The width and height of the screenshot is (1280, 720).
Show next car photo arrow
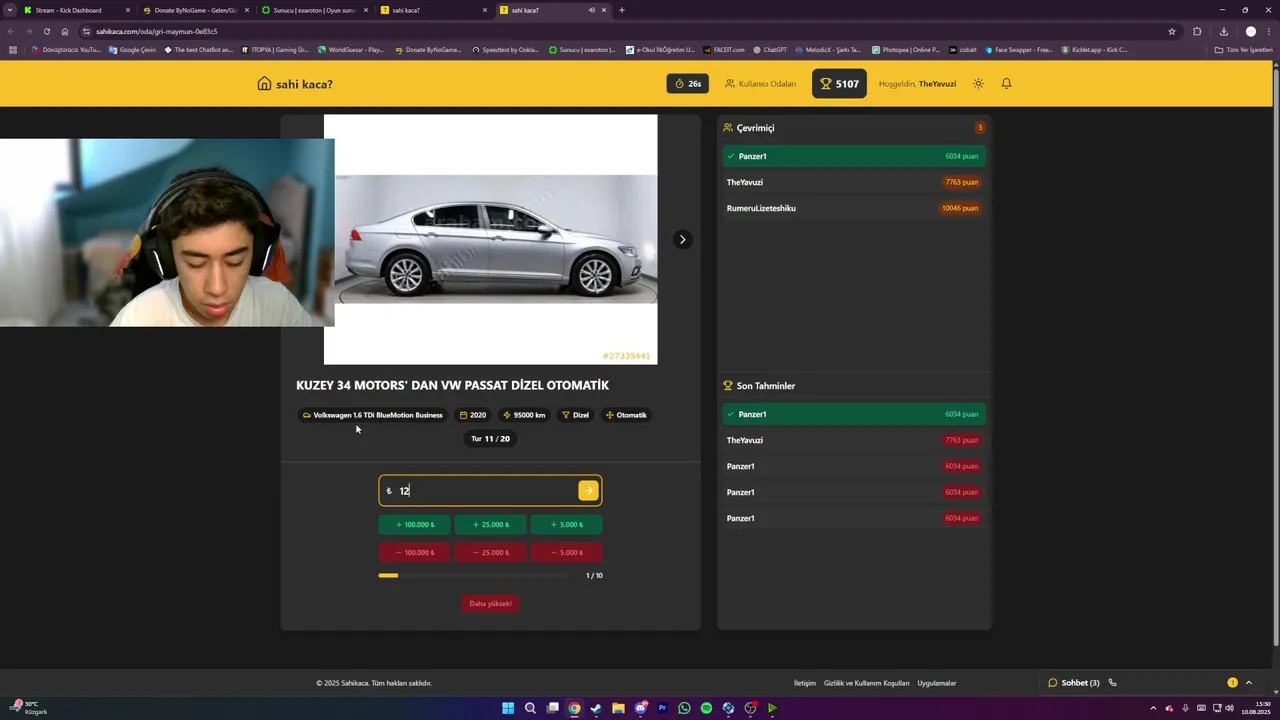pos(682,239)
